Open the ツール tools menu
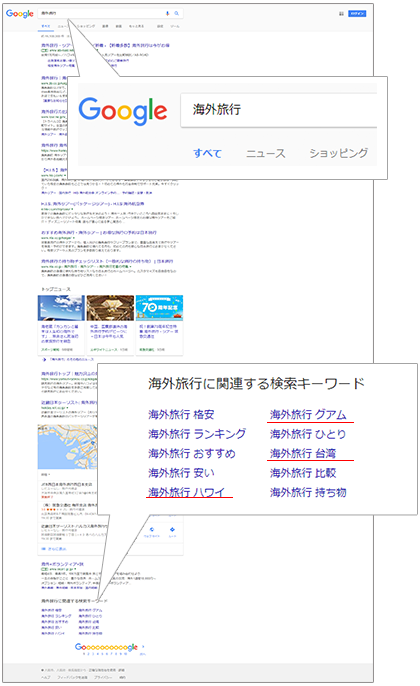Image resolution: width=420 pixels, height=686 pixels. tap(175, 26)
